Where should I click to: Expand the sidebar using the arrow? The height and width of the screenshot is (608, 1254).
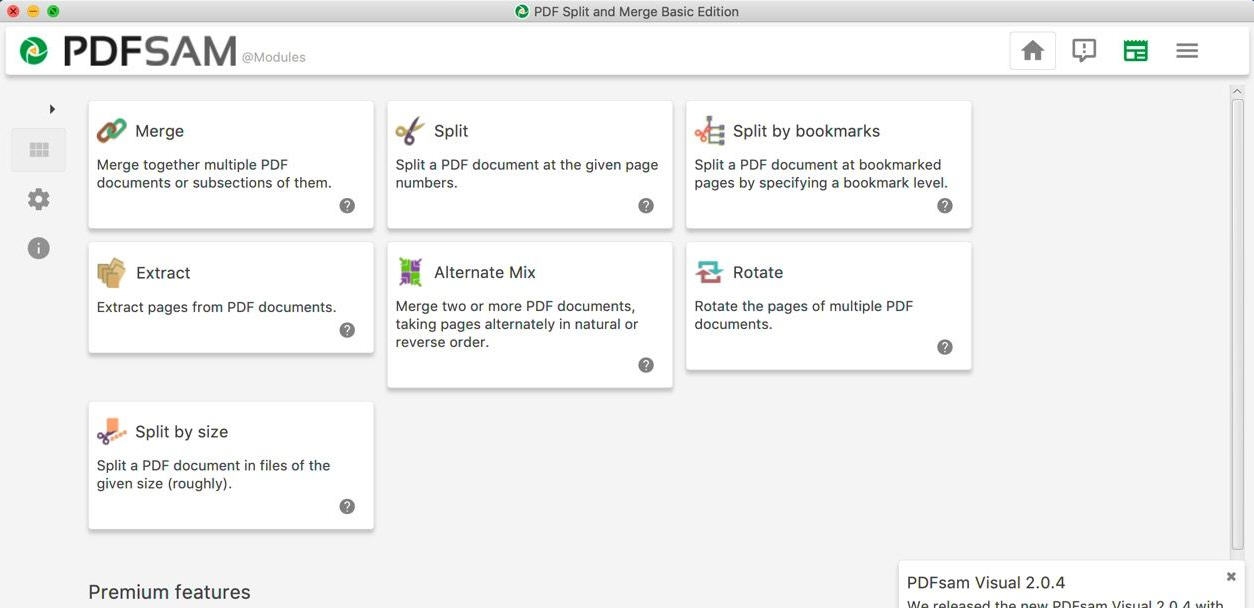click(52, 108)
